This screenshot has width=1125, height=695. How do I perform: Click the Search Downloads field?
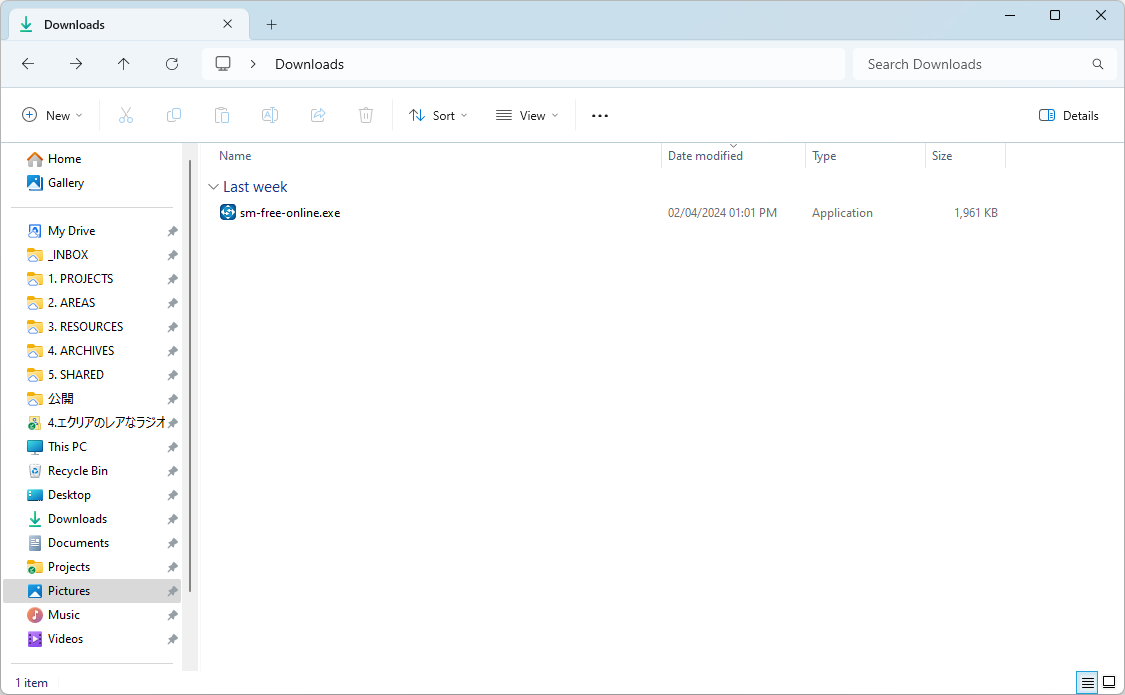point(975,64)
